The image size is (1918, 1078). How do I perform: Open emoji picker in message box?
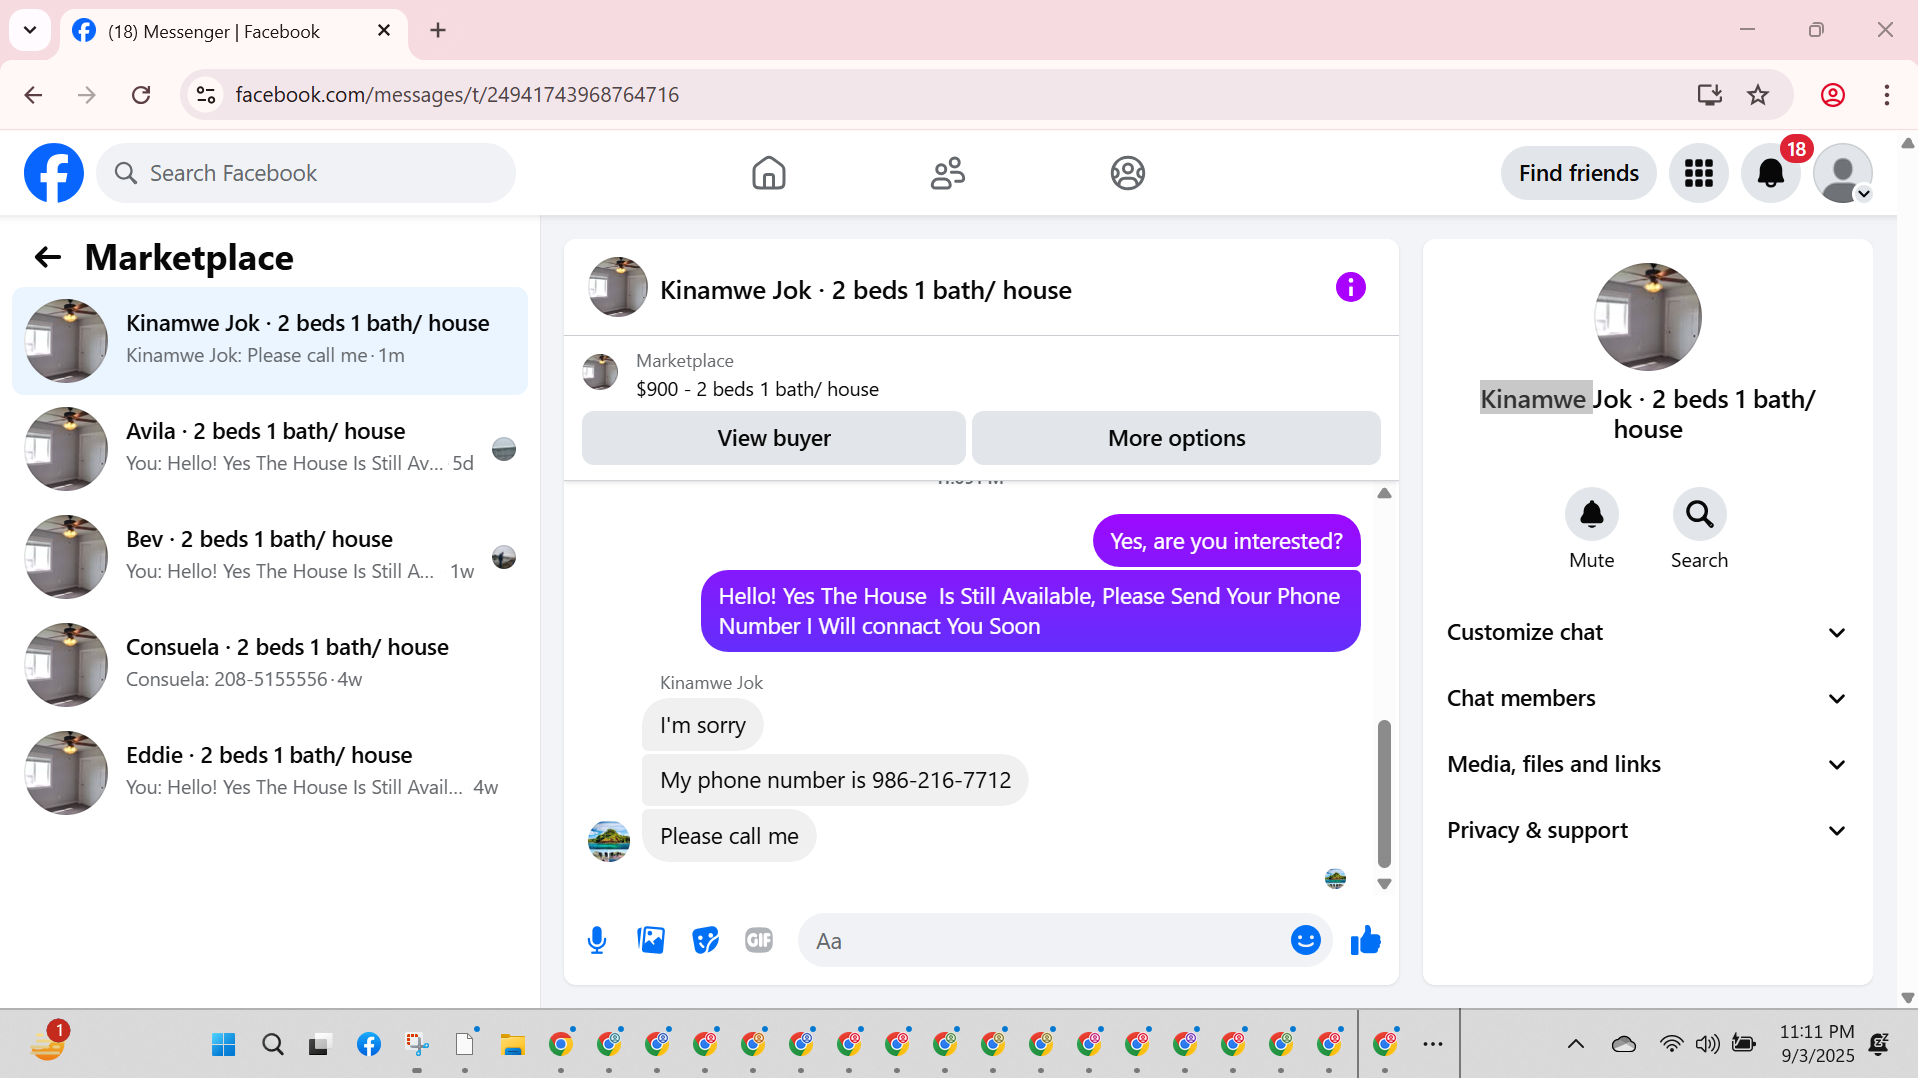[1305, 940]
